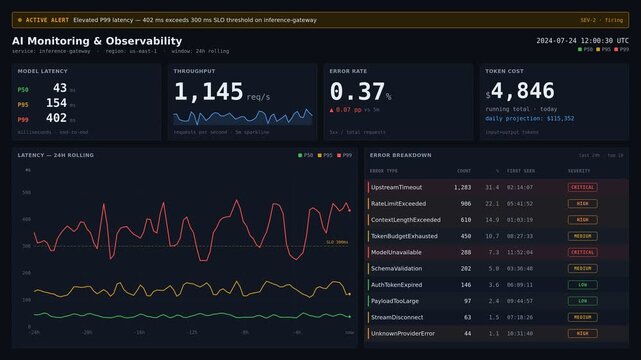
Task: Click the 0.37% error rate value
Action: pyautogui.click(x=360, y=92)
